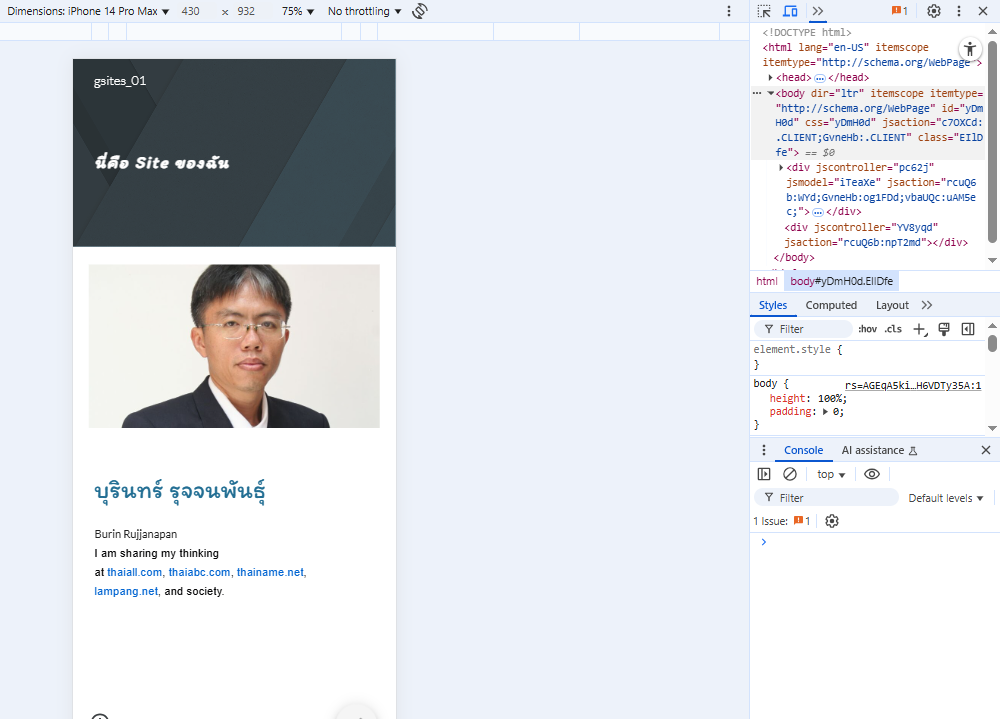Show the console sidebar panel

[x=764, y=474]
